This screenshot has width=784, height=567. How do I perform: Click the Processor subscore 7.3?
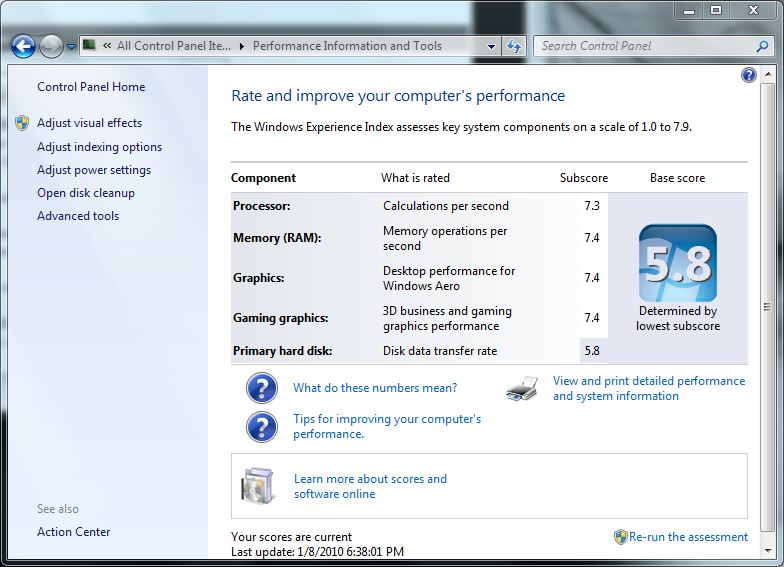(x=592, y=206)
